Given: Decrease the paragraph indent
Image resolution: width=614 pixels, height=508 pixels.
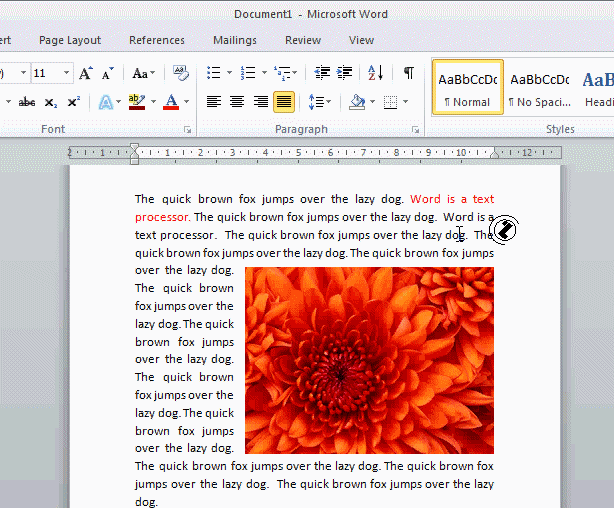Looking at the screenshot, I should pyautogui.click(x=322, y=73).
